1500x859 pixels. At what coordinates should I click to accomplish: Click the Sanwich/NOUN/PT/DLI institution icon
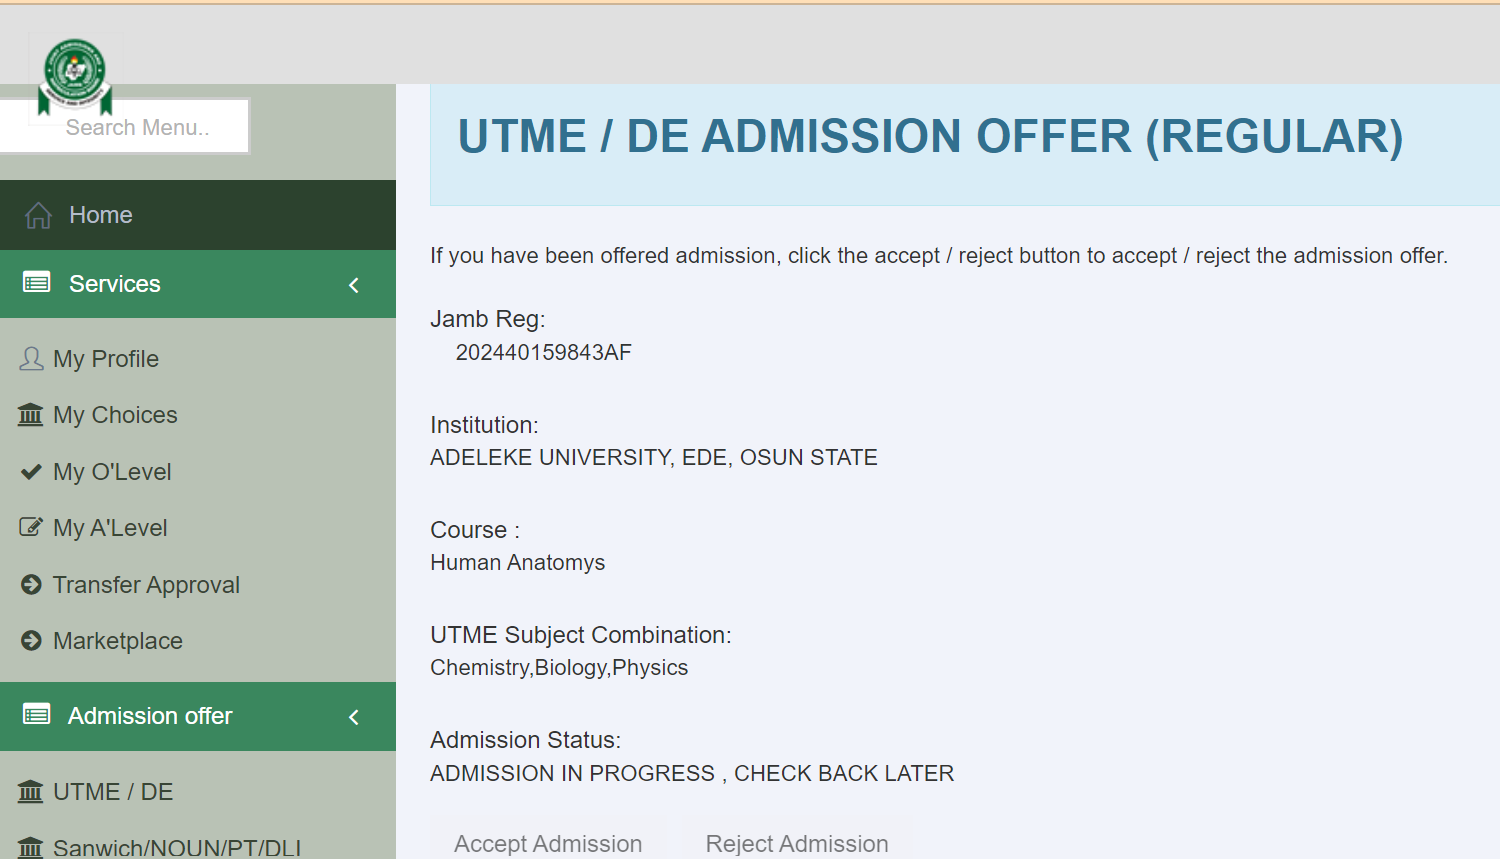pyautogui.click(x=30, y=845)
